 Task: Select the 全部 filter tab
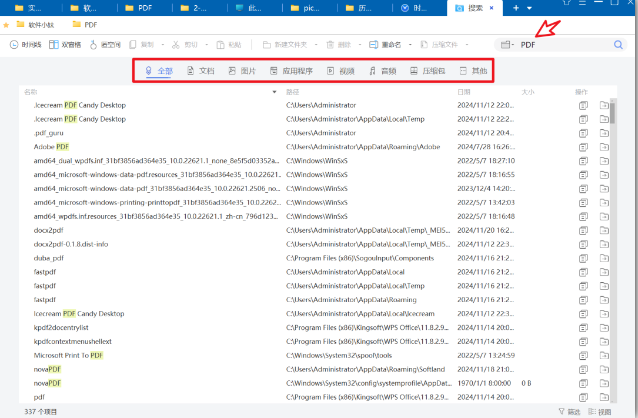(x=159, y=71)
